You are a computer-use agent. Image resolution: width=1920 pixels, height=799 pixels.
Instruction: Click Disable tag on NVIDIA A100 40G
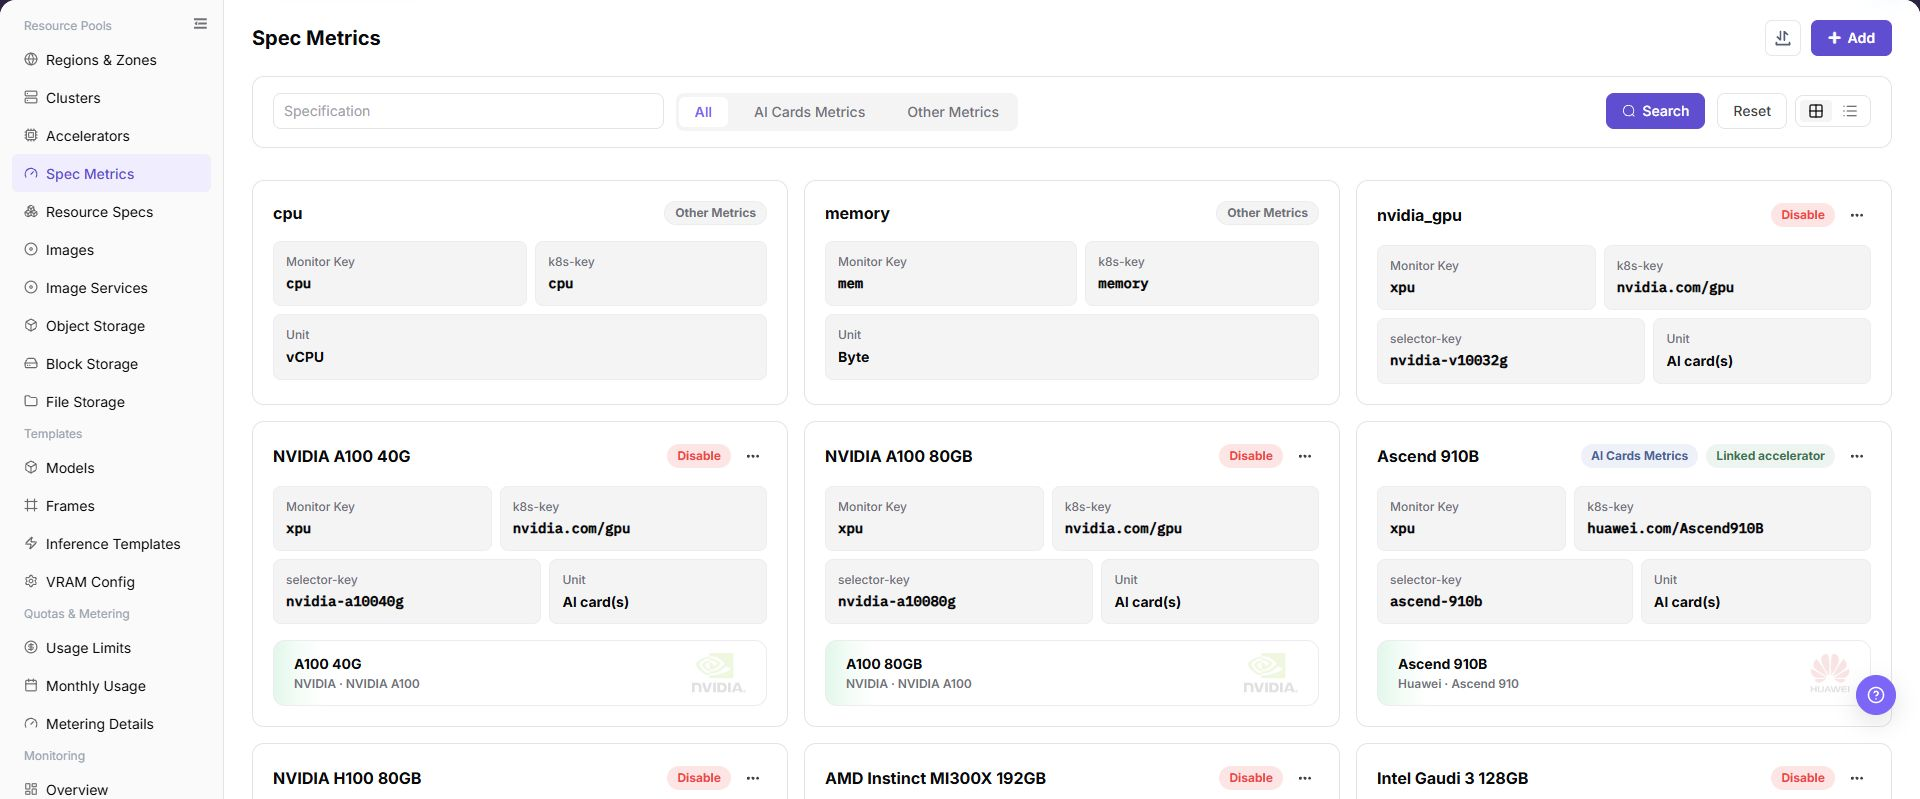click(x=698, y=456)
